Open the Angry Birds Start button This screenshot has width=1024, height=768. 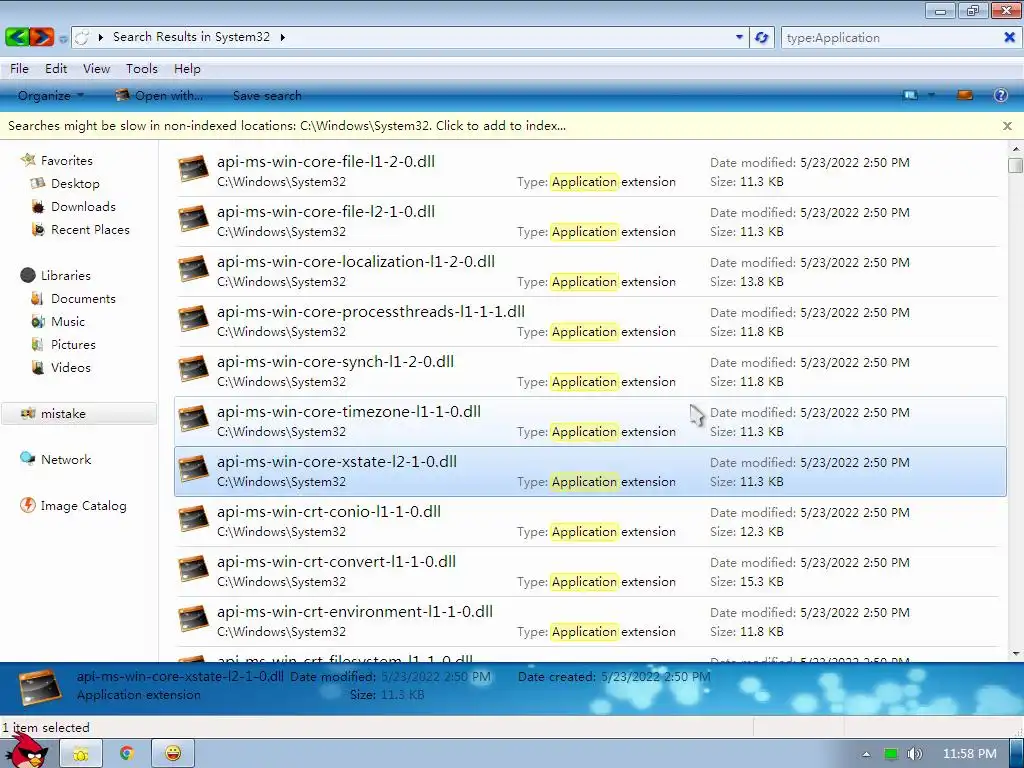29,752
